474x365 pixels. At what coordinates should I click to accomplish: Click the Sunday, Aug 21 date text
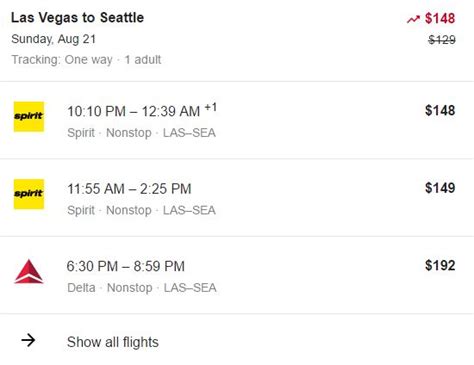(53, 39)
